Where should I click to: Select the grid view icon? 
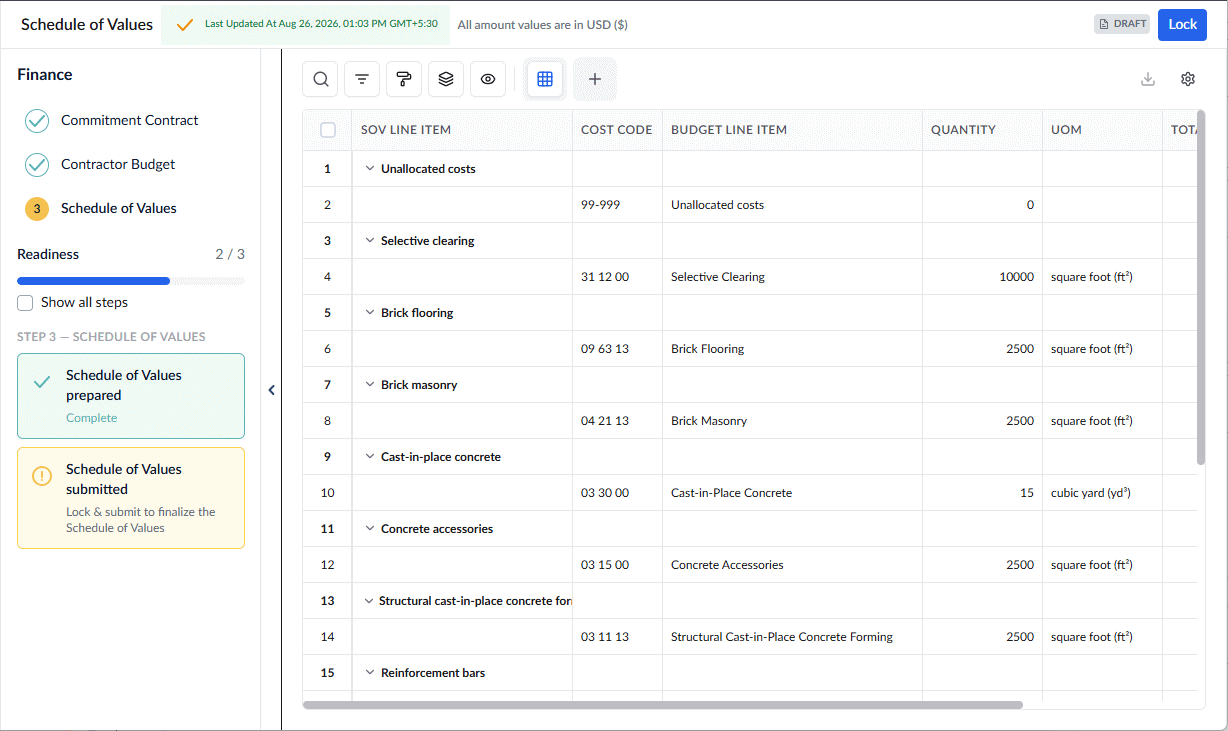click(545, 79)
